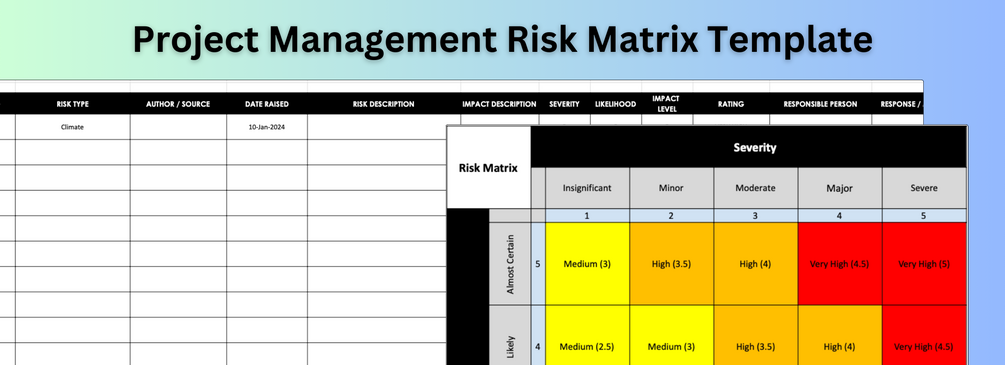Screen dimensions: 1005x365
Task: Click the severity number 3 cell
Action: pyautogui.click(x=755, y=216)
